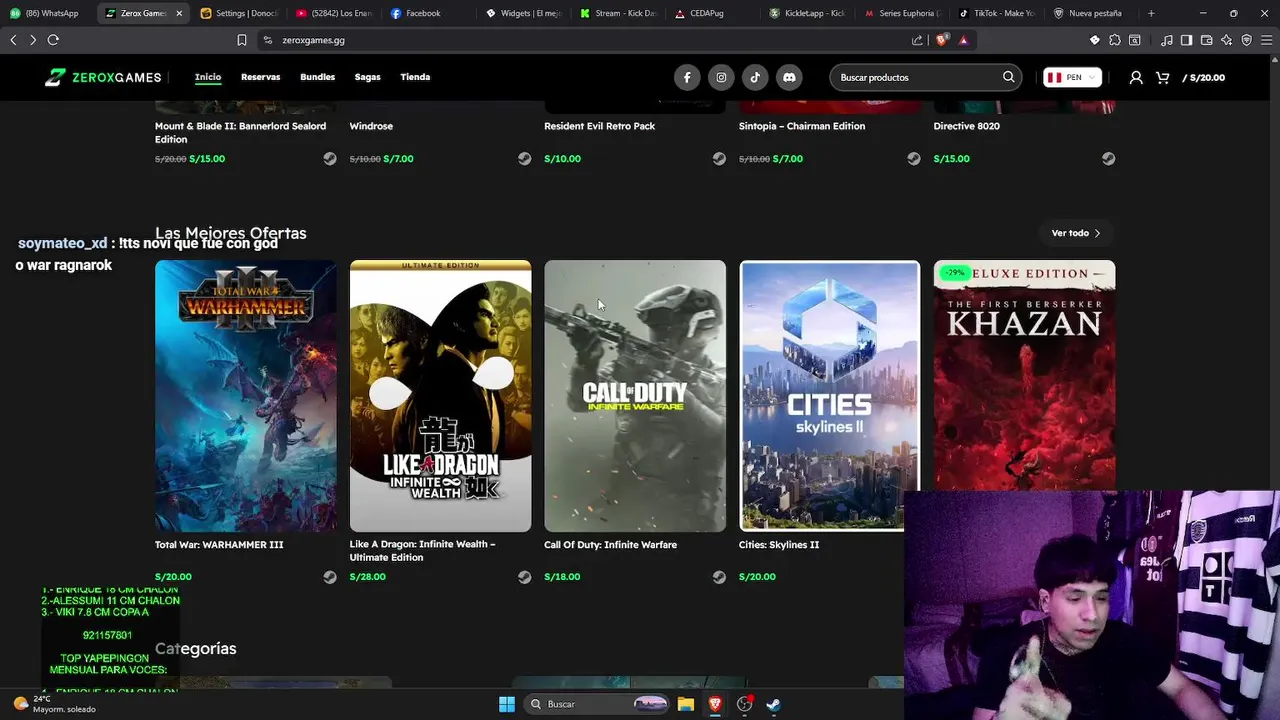Image resolution: width=1280 pixels, height=720 pixels.
Task: Select the Inicio nav item
Action: pyautogui.click(x=208, y=77)
